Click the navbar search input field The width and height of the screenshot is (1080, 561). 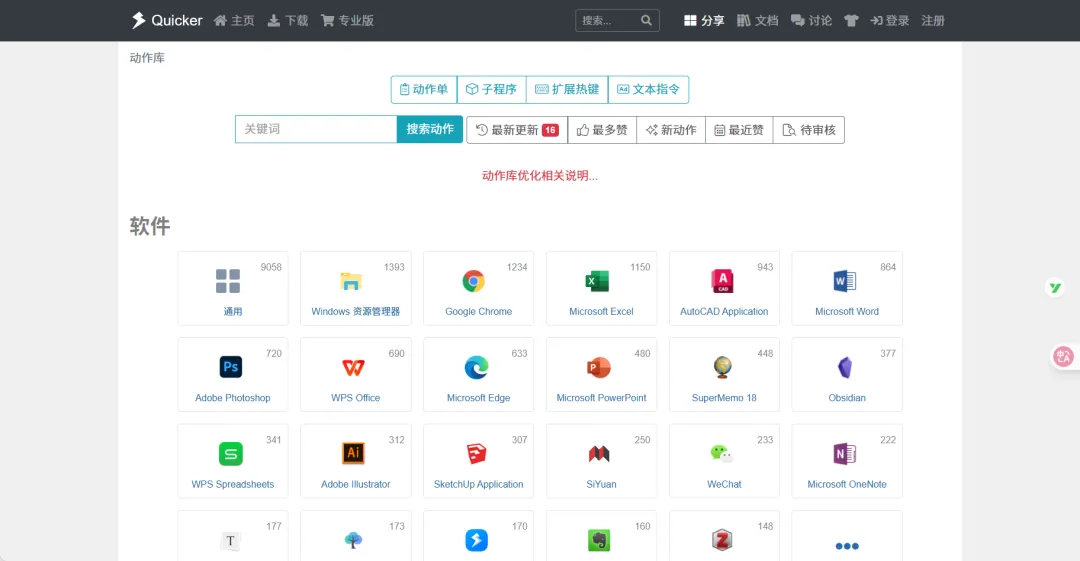(608, 21)
